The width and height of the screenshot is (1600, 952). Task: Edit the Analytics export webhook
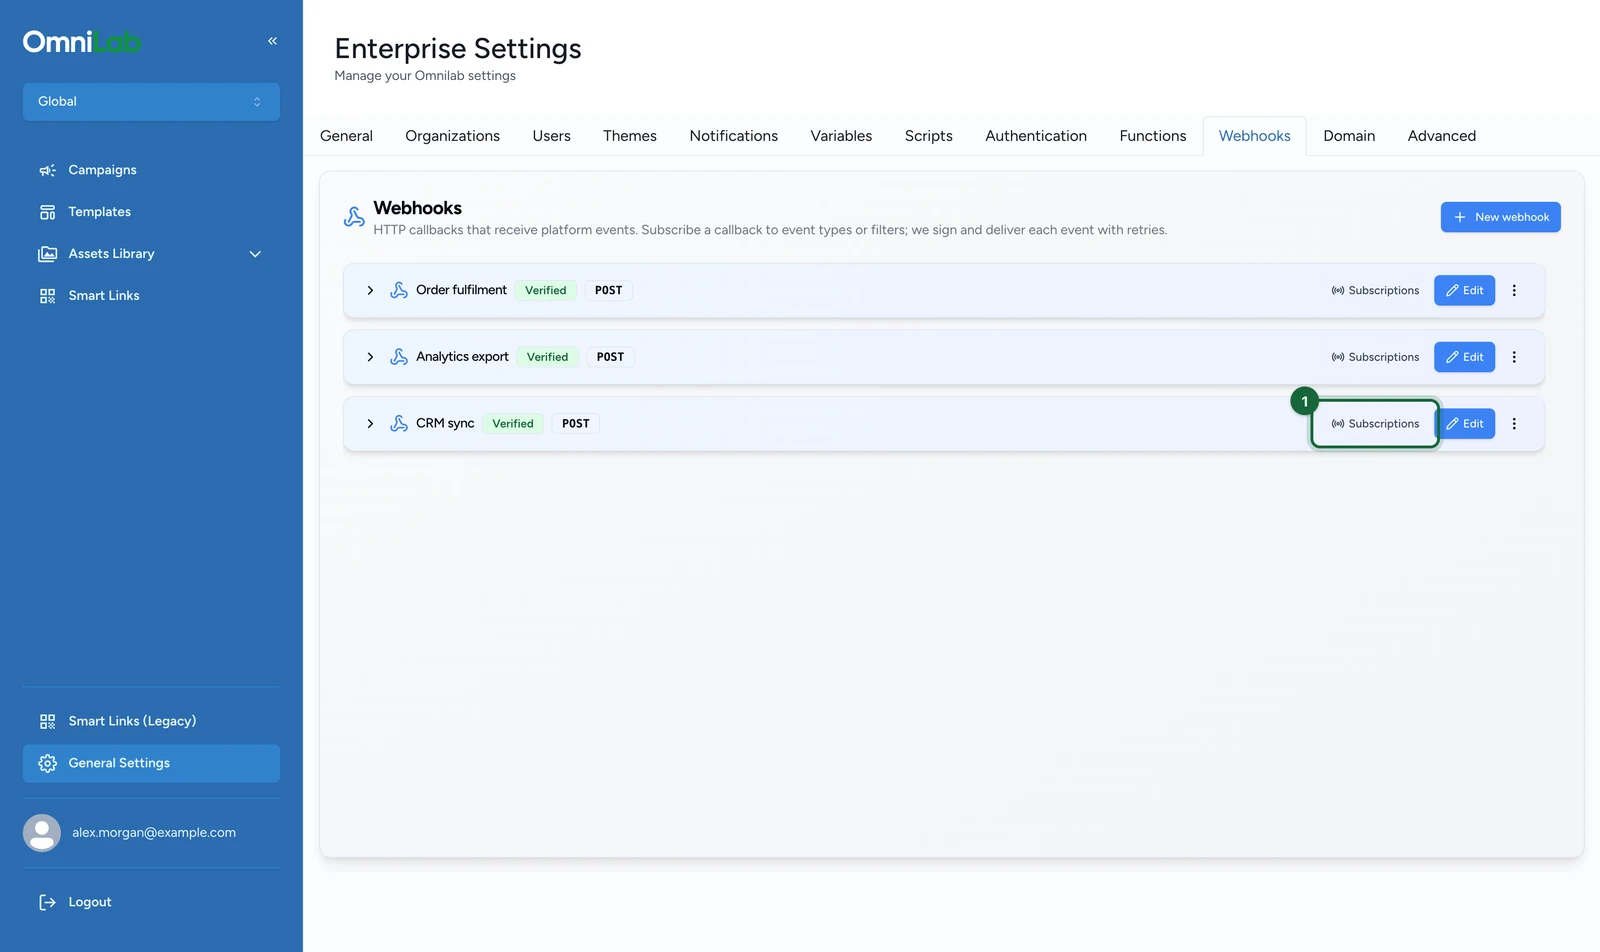(1464, 357)
